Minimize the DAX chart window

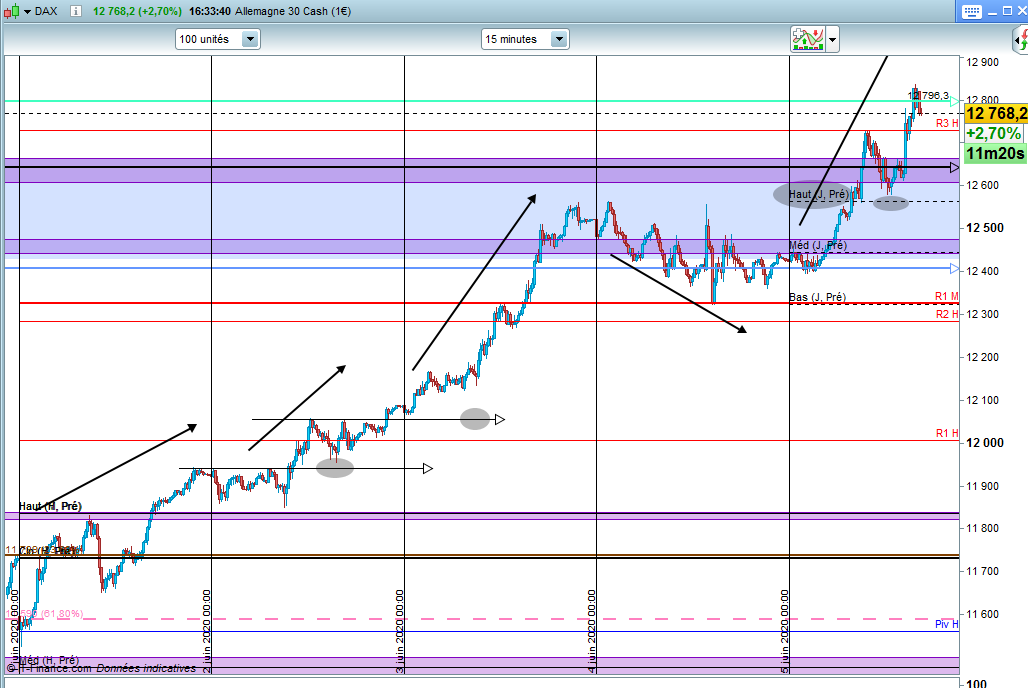(993, 12)
